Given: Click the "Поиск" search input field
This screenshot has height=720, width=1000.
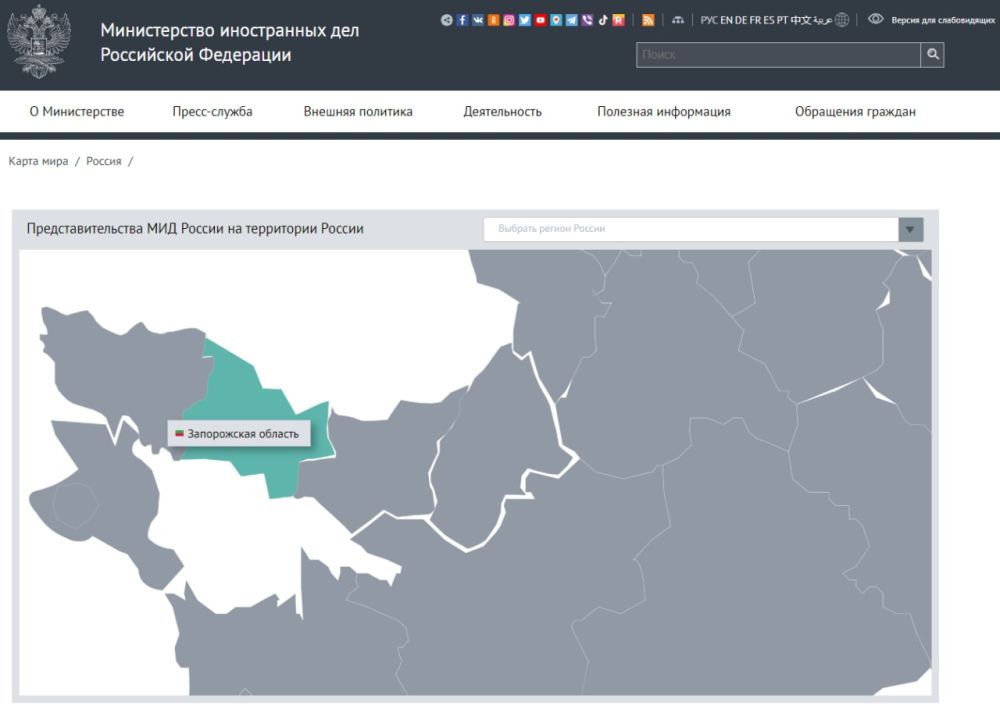Looking at the screenshot, I should (x=777, y=55).
